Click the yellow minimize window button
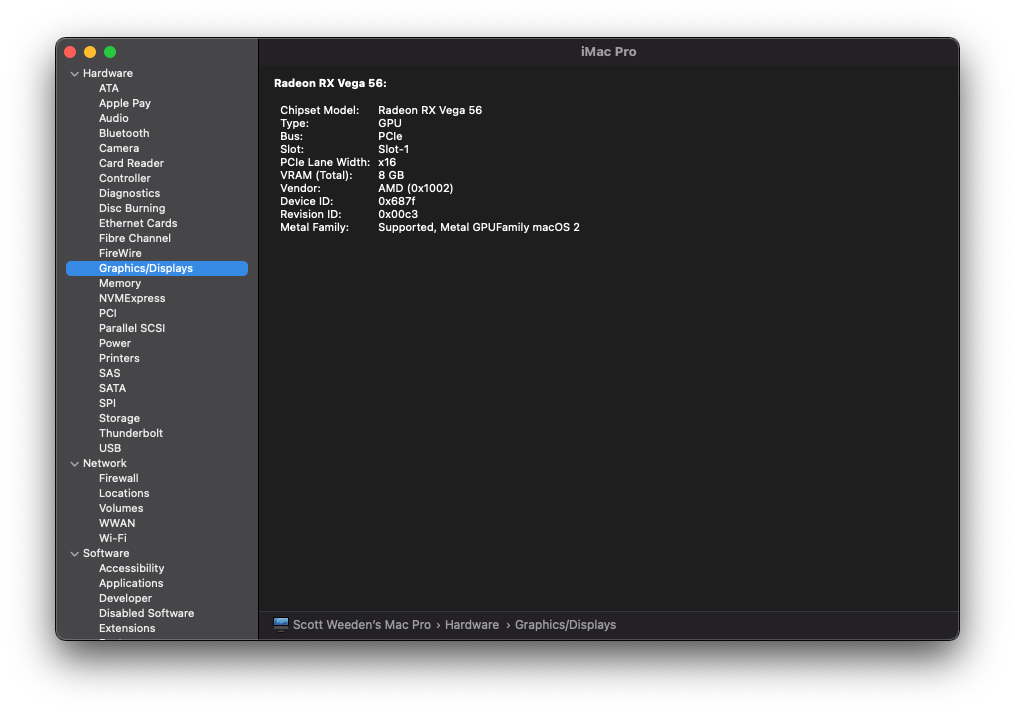The width and height of the screenshot is (1015, 714). (x=90, y=52)
